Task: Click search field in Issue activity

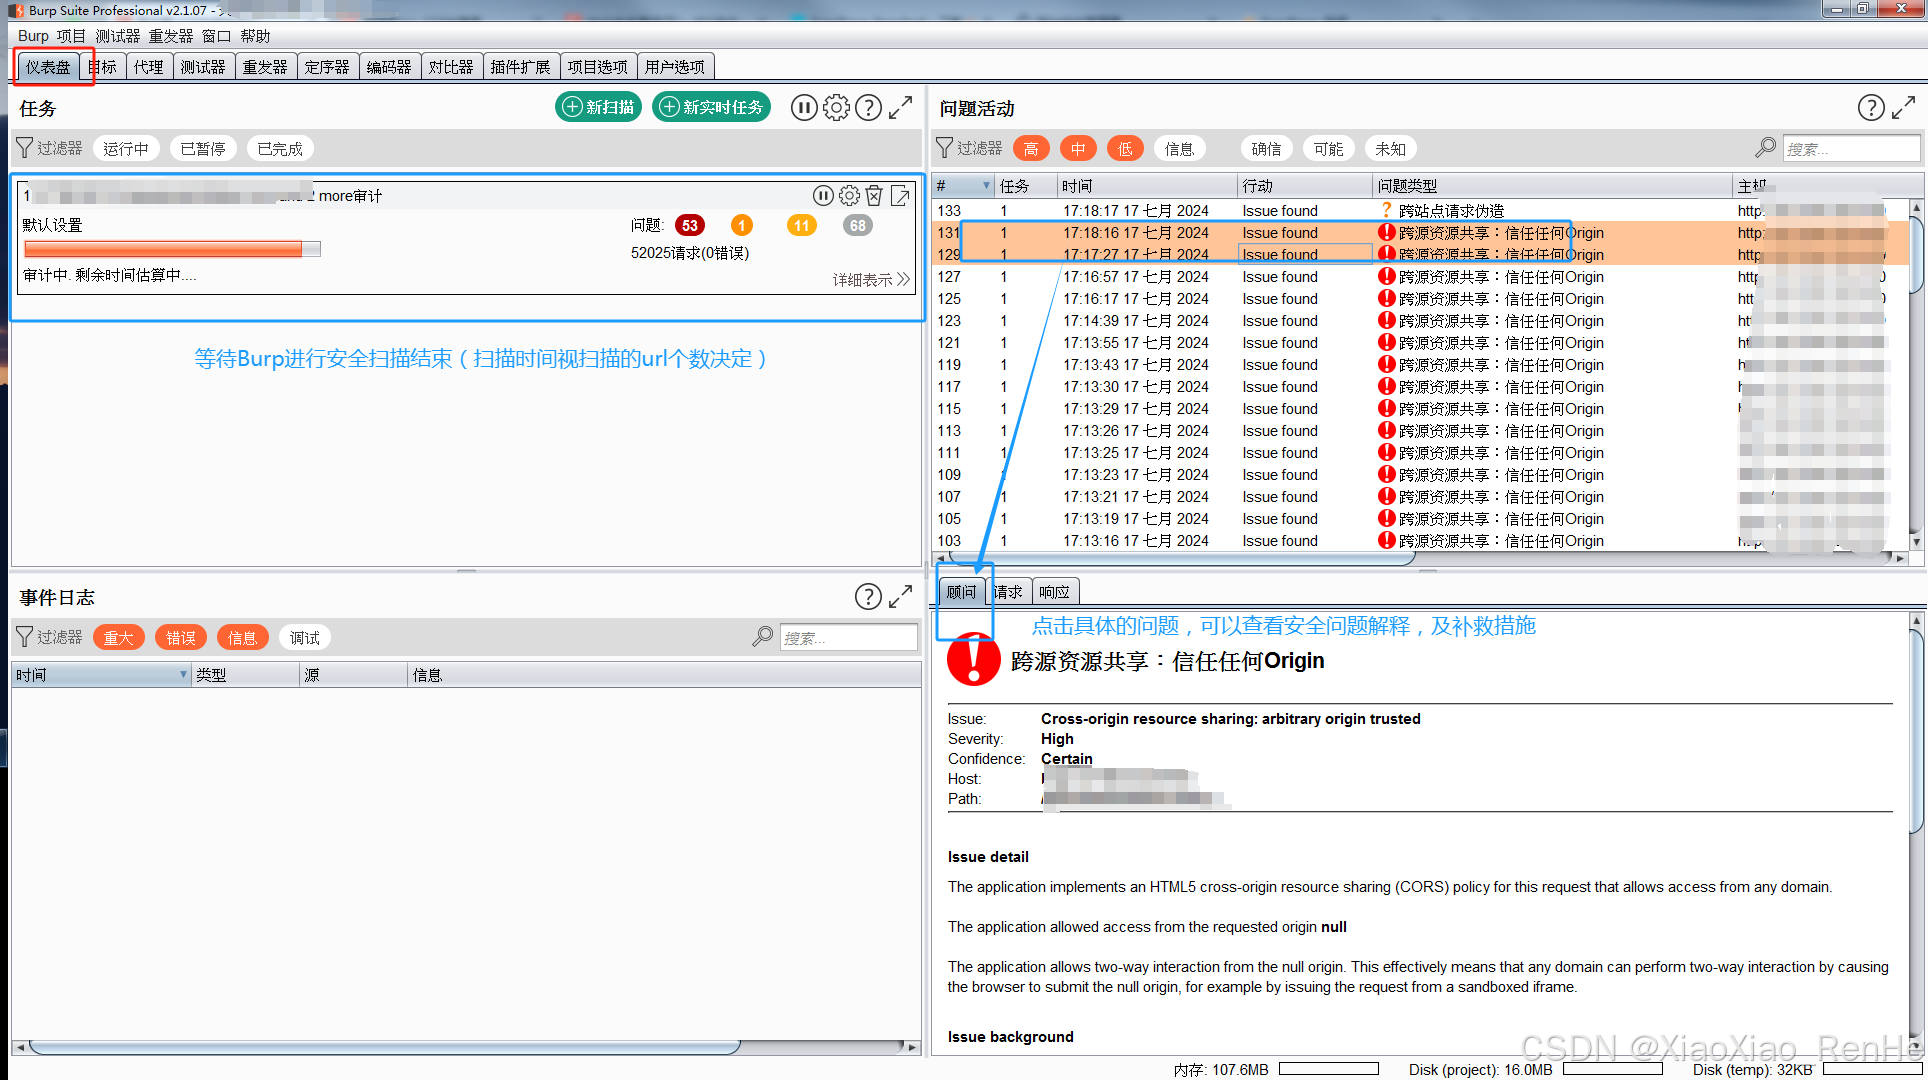Action: pos(1851,148)
